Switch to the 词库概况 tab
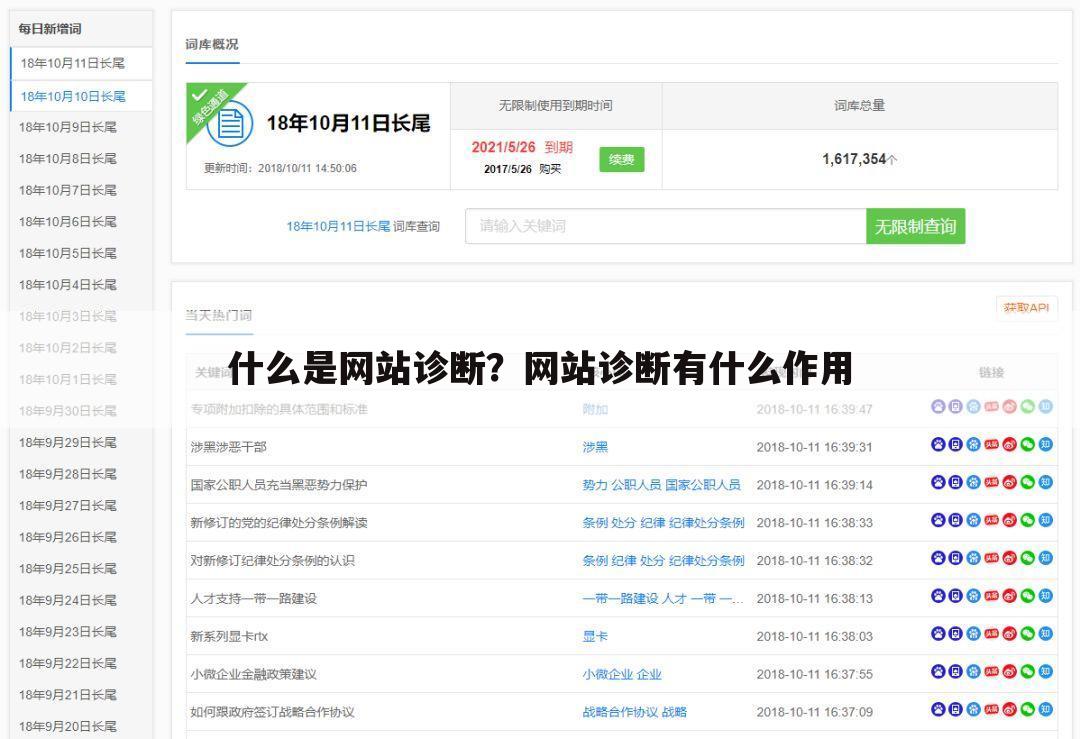The width and height of the screenshot is (1080, 739). [x=211, y=44]
